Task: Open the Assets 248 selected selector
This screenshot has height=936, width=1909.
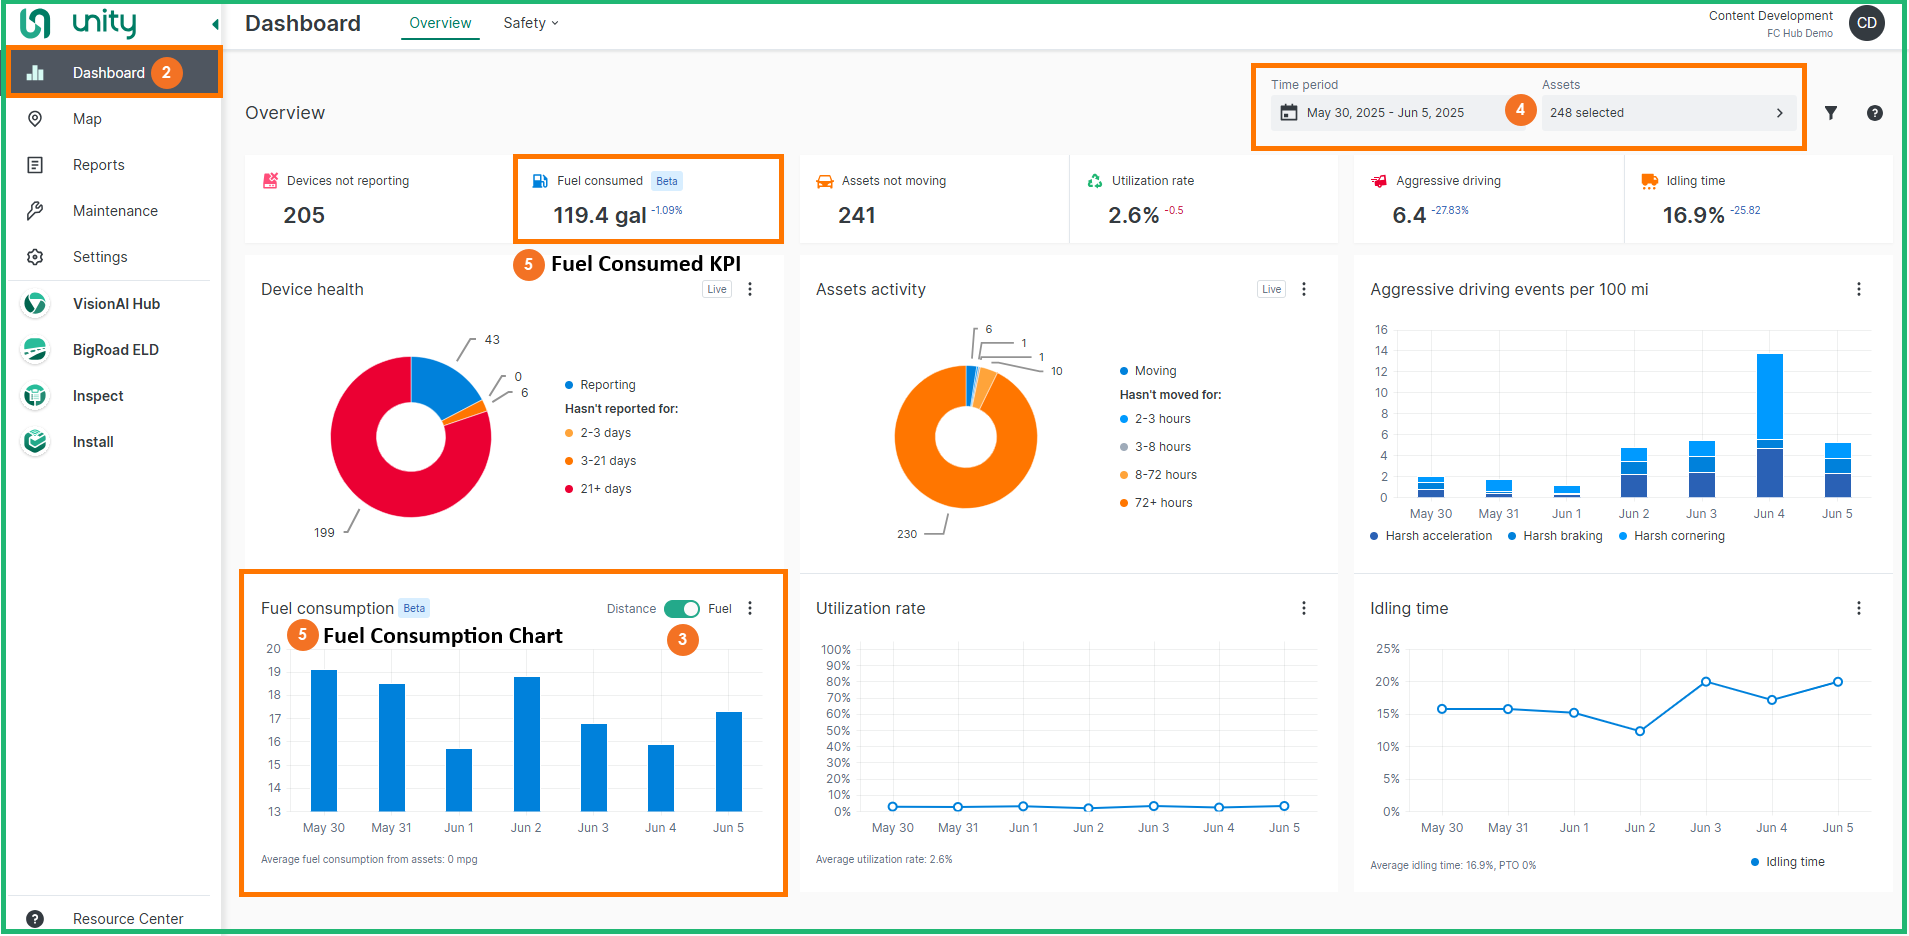Action: (x=1666, y=113)
